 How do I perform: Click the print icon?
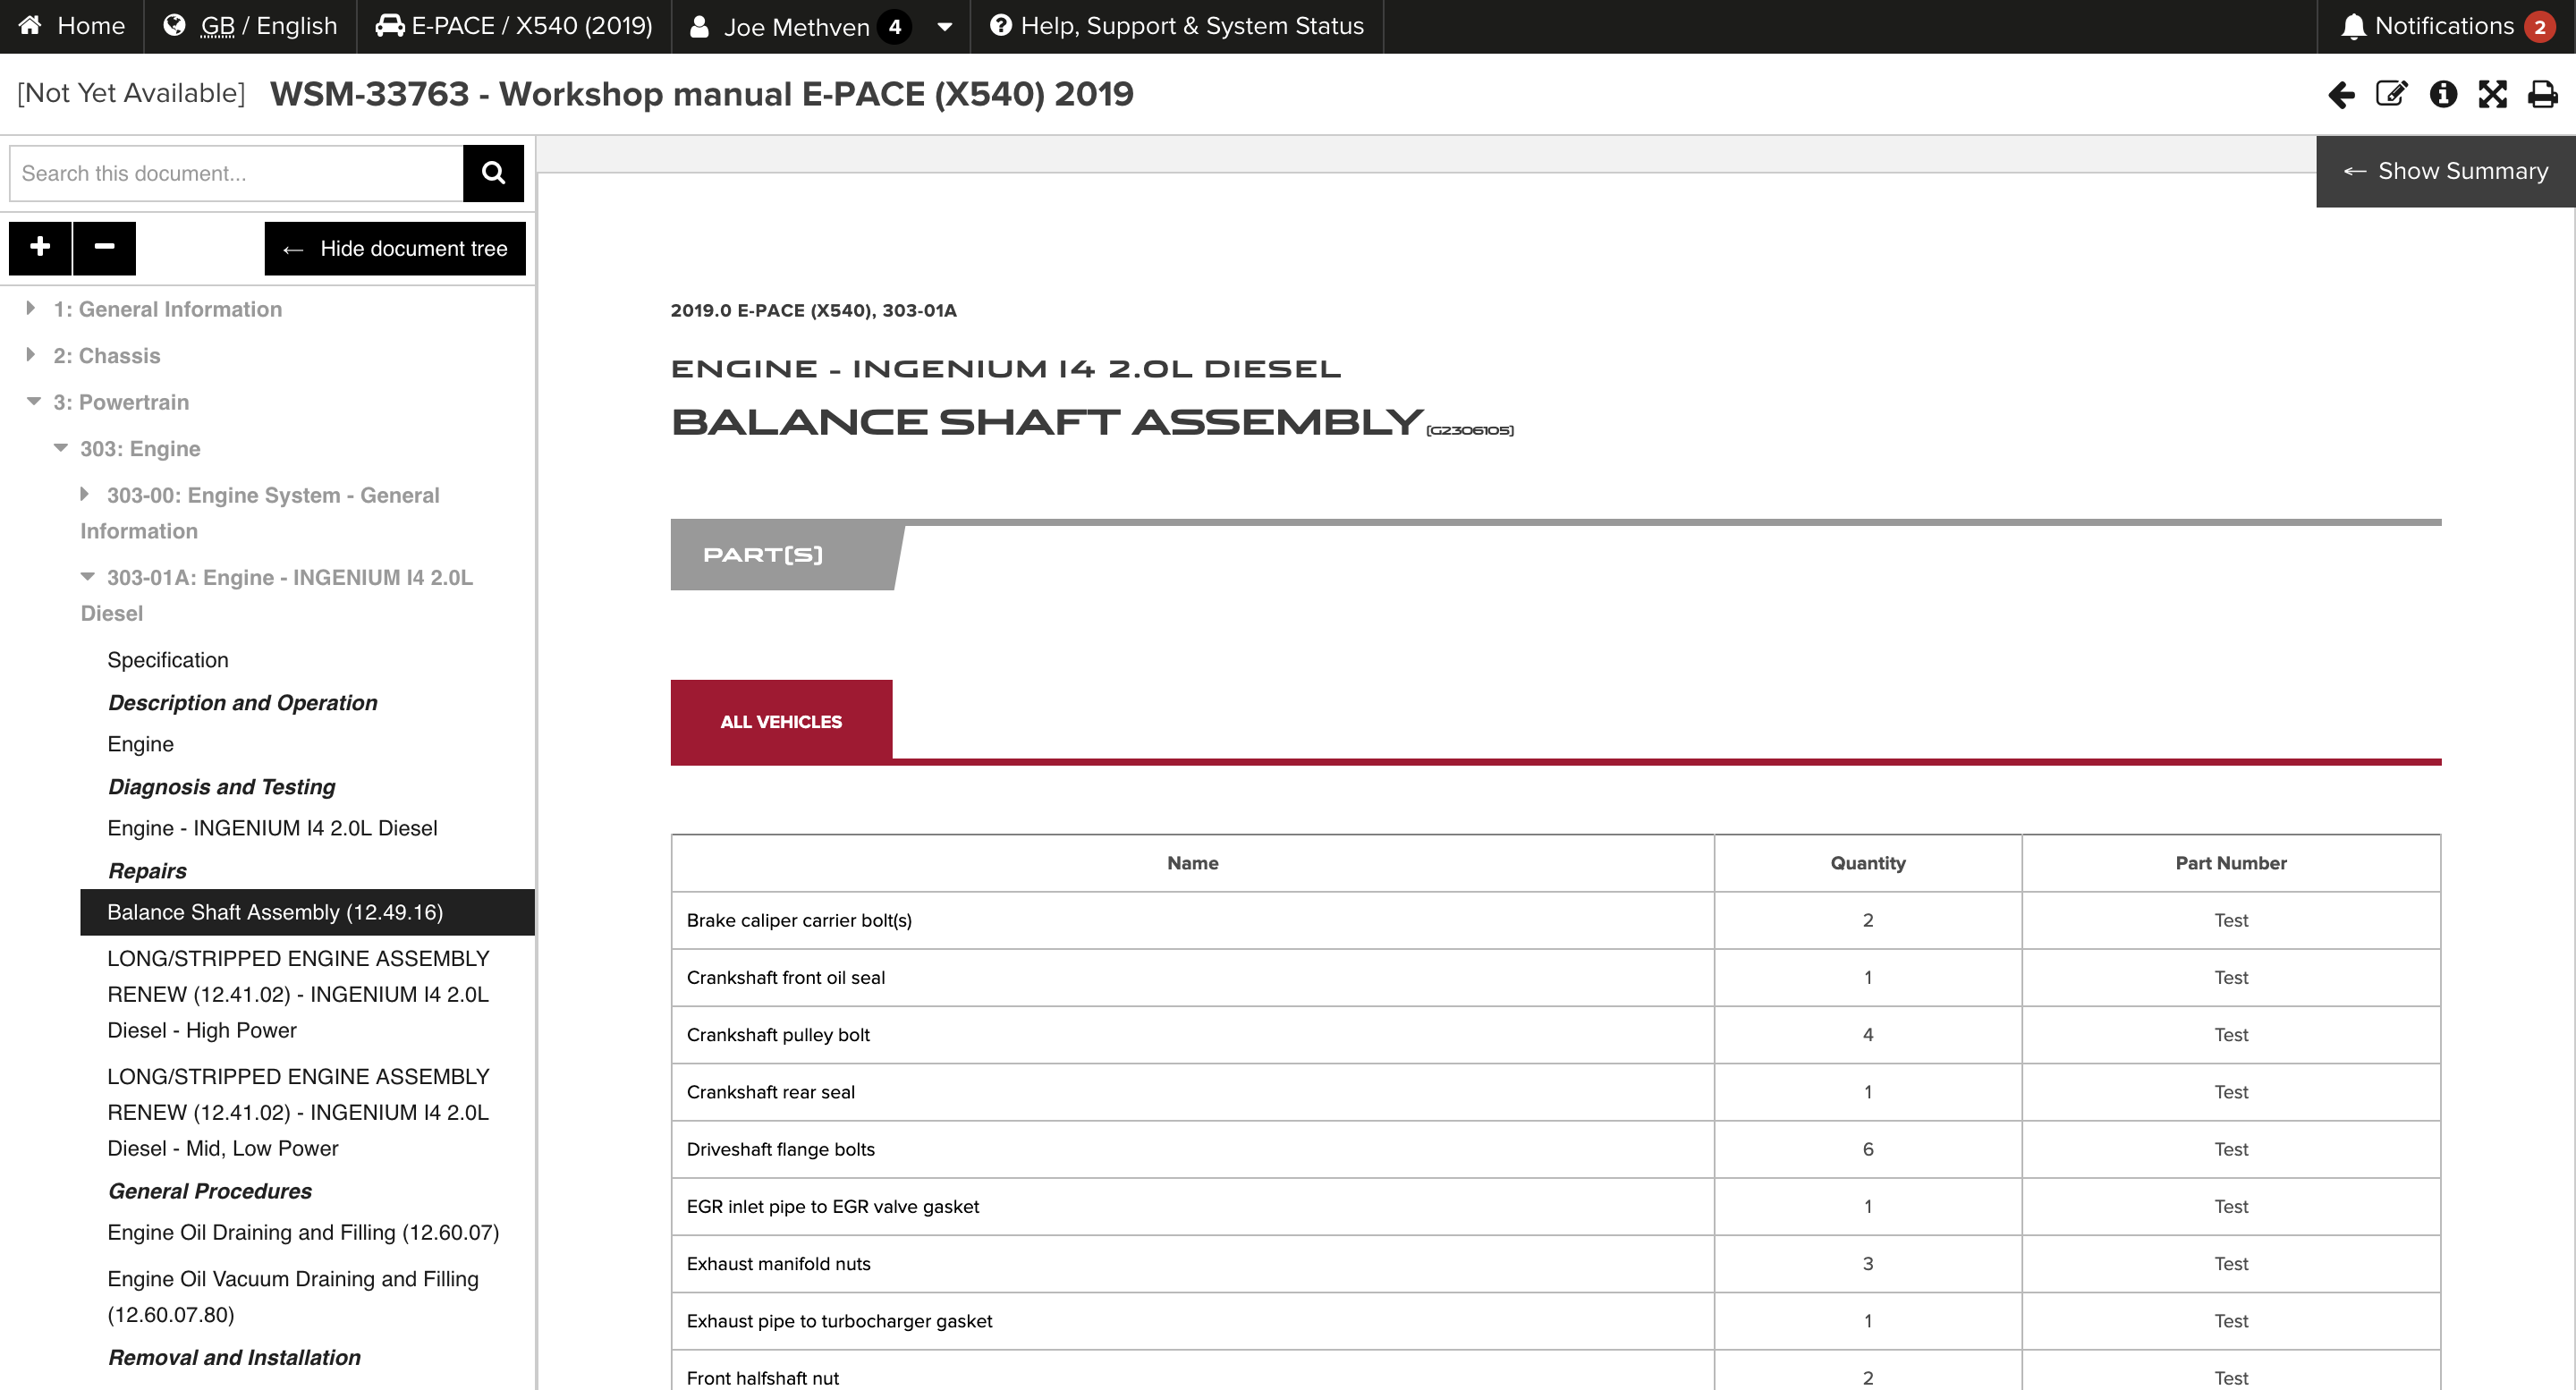click(x=2543, y=94)
